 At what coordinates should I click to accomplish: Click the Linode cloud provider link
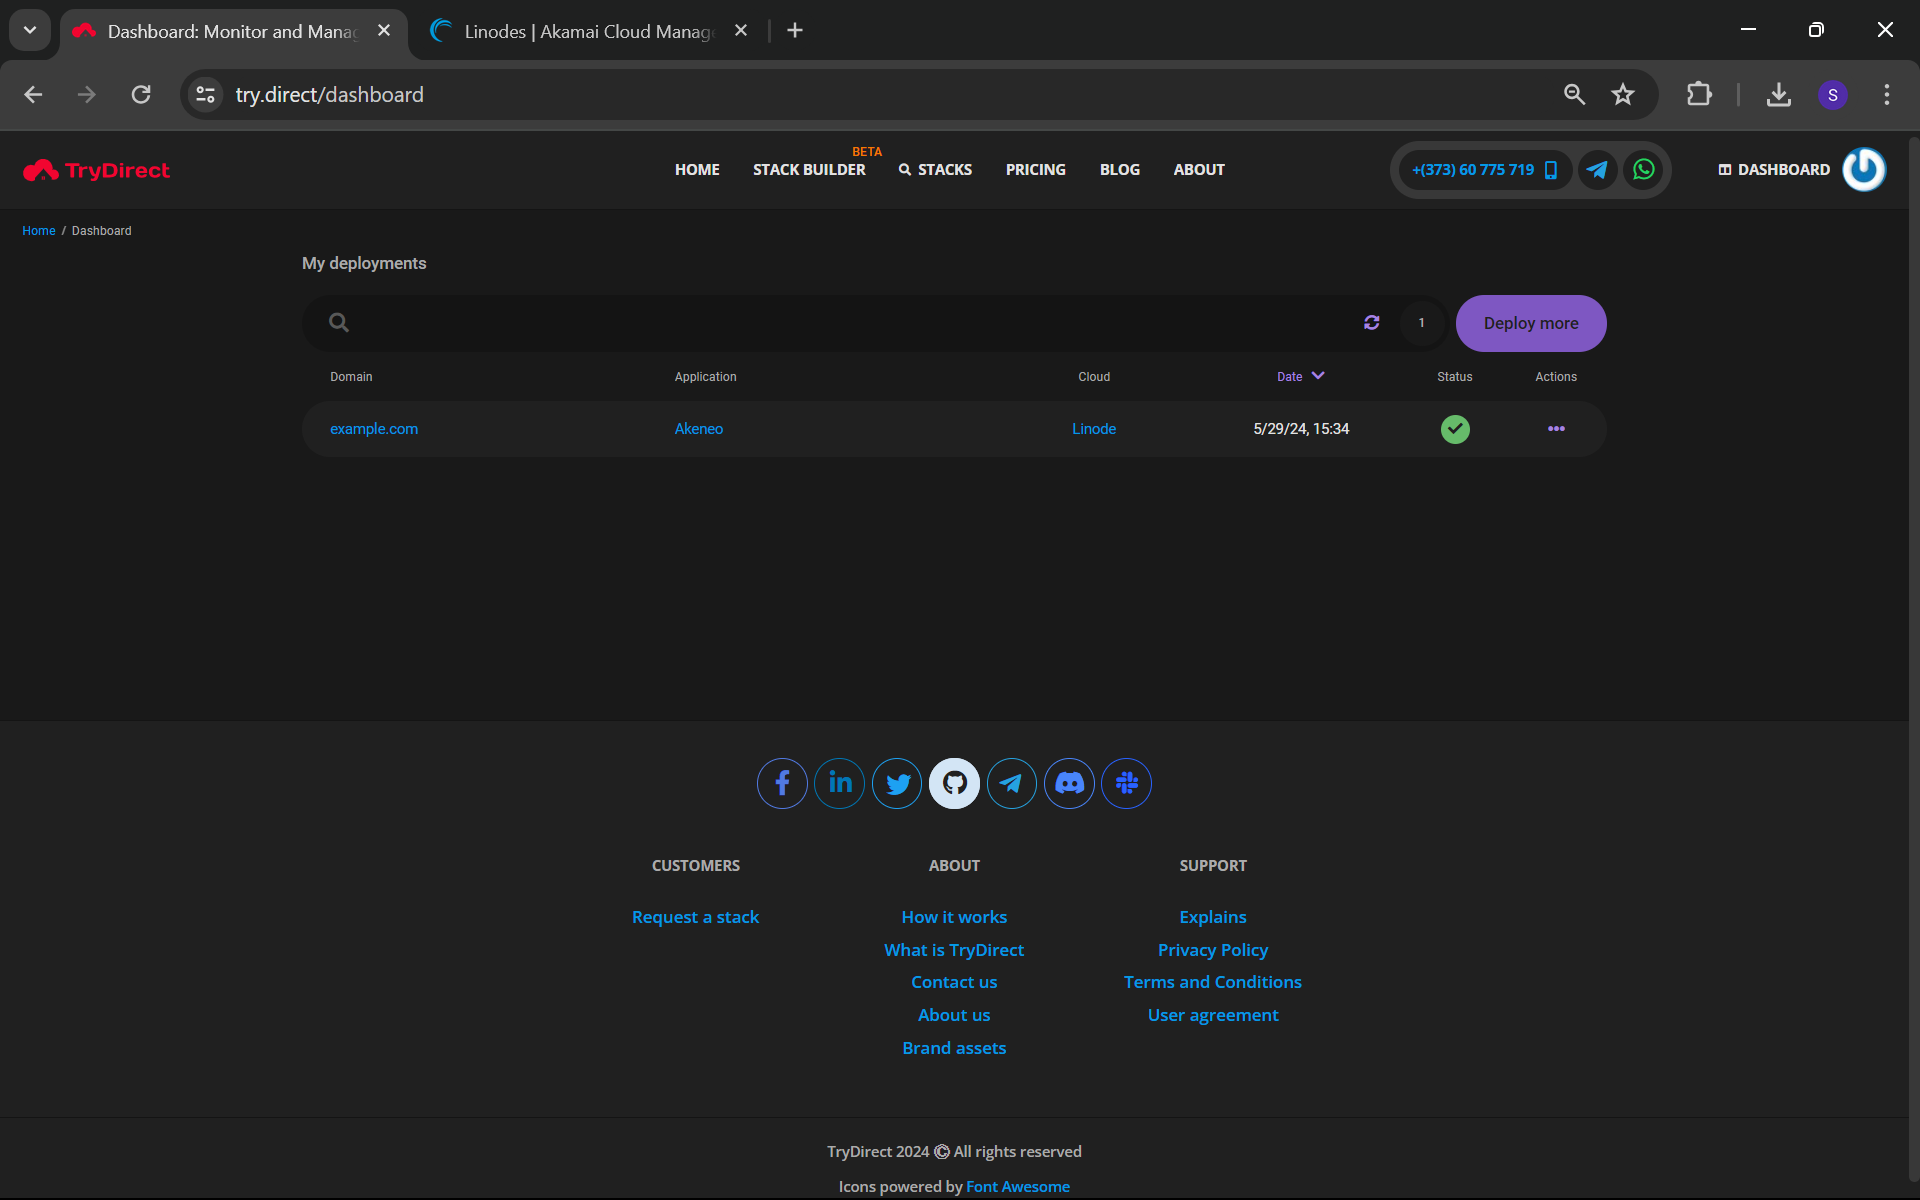pyautogui.click(x=1093, y=427)
